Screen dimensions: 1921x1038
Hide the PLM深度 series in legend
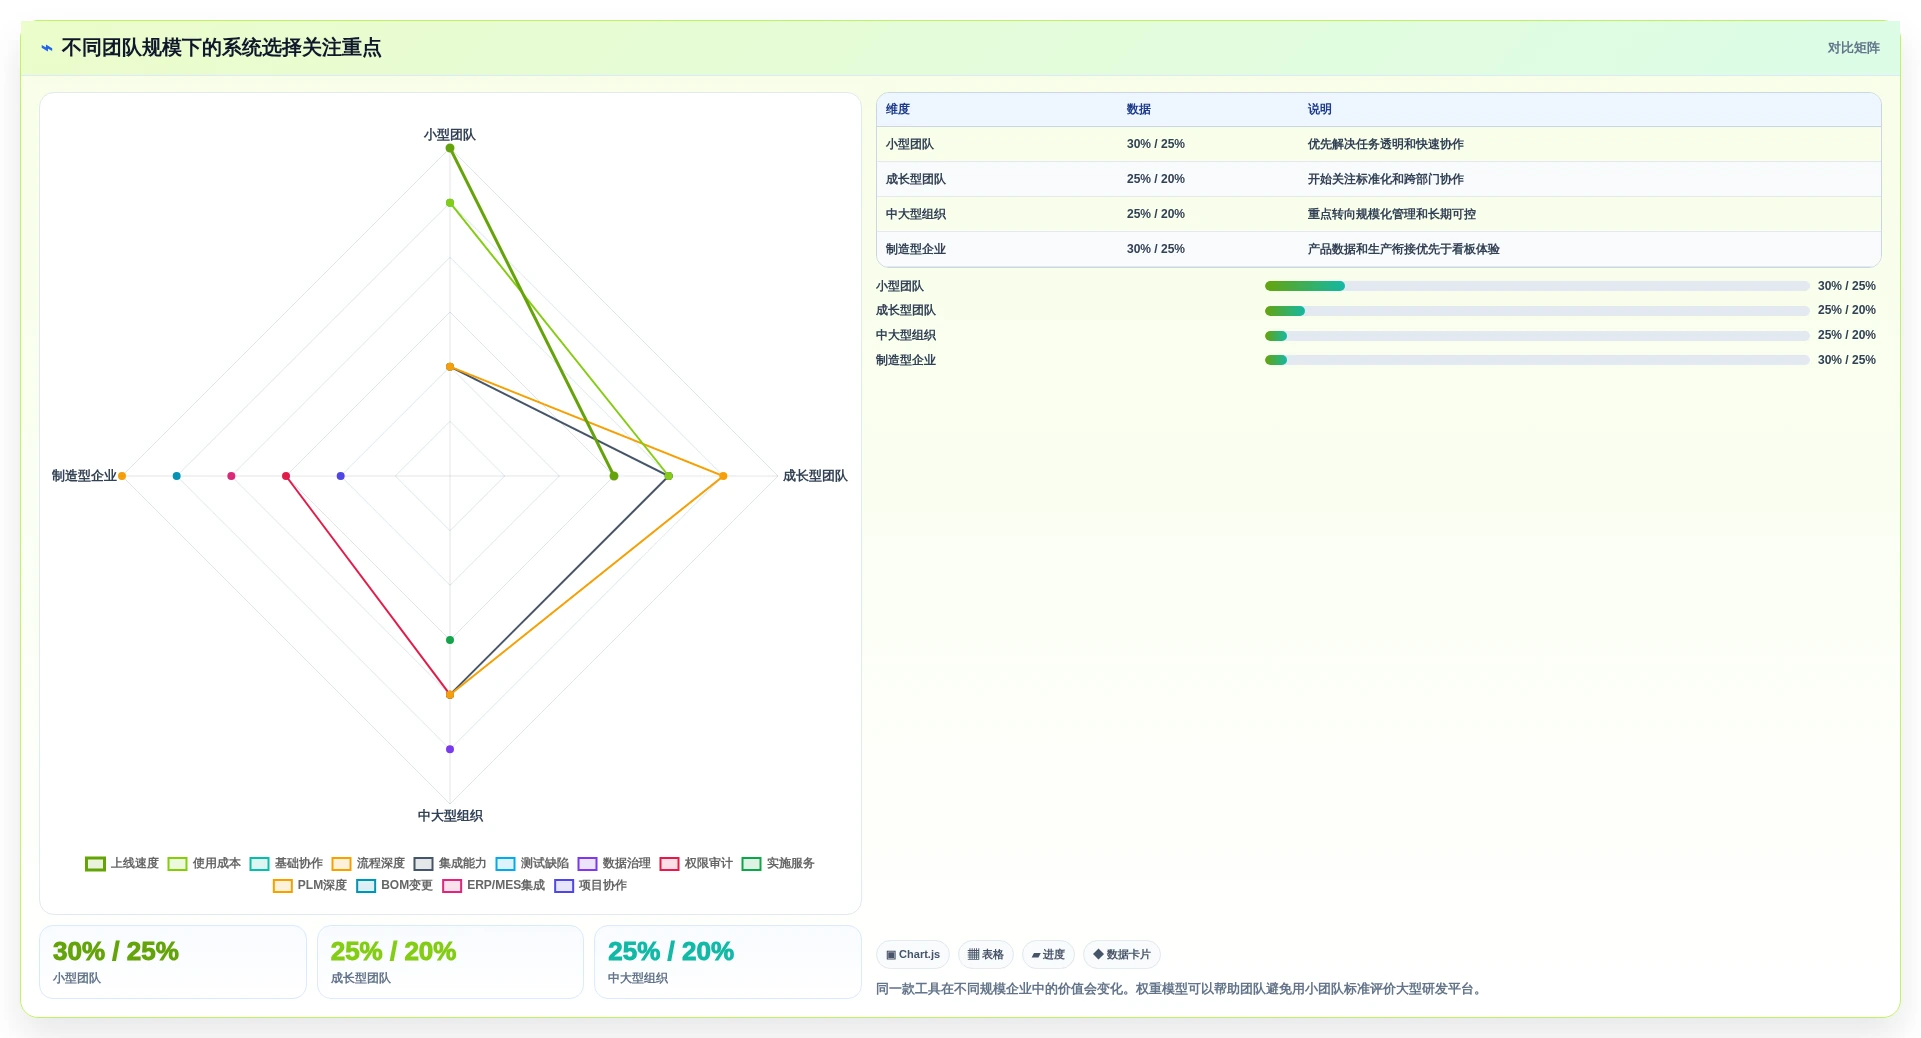310,885
